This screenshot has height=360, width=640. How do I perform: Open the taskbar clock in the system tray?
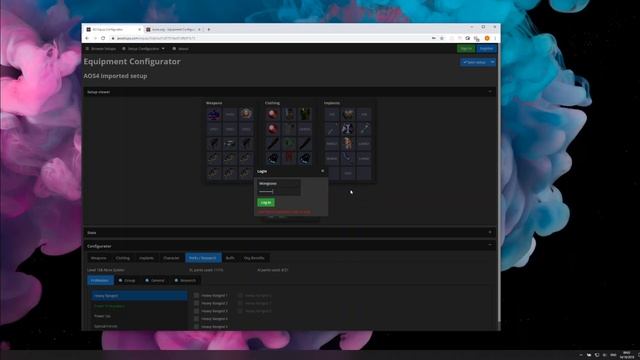coord(627,355)
